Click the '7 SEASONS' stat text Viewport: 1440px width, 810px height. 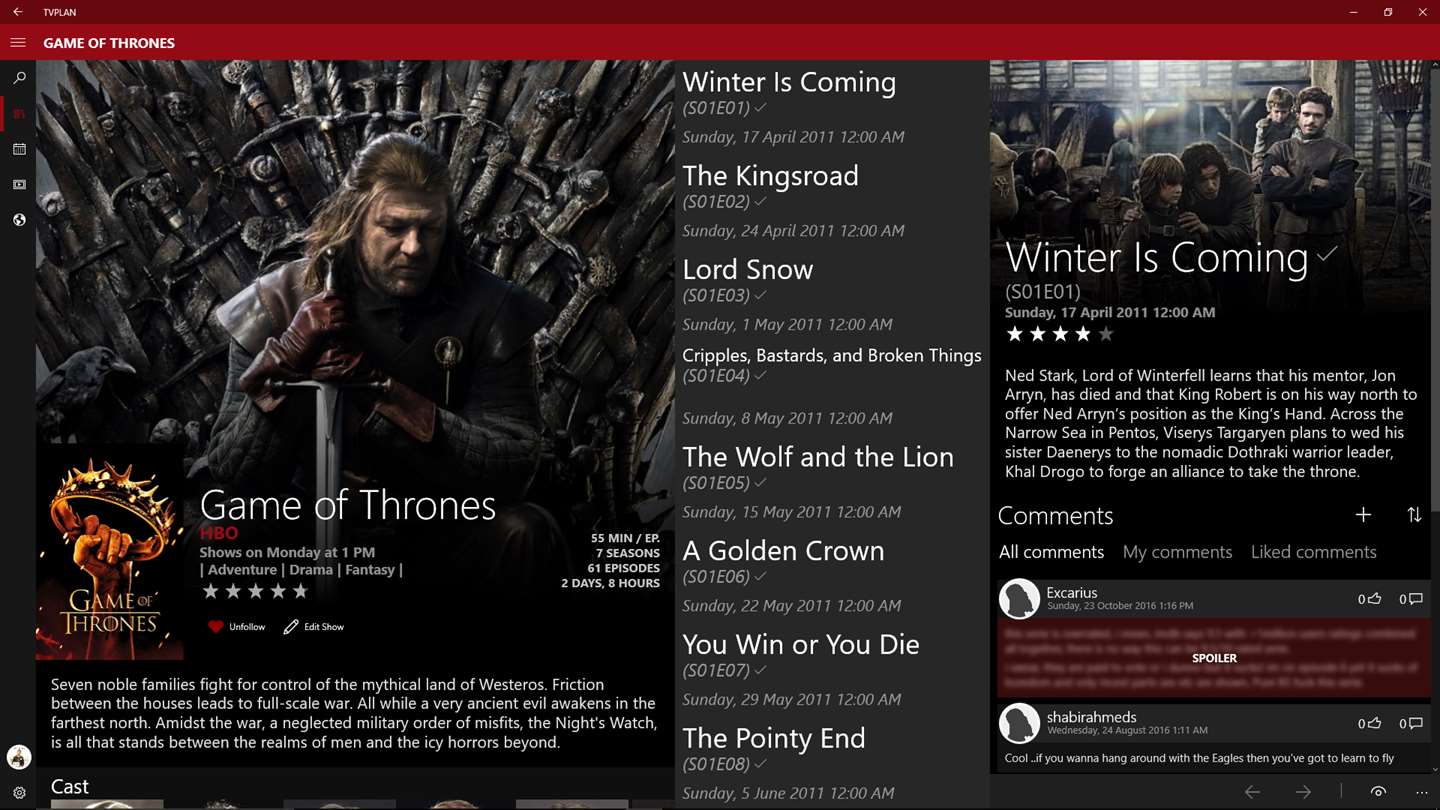coord(628,553)
